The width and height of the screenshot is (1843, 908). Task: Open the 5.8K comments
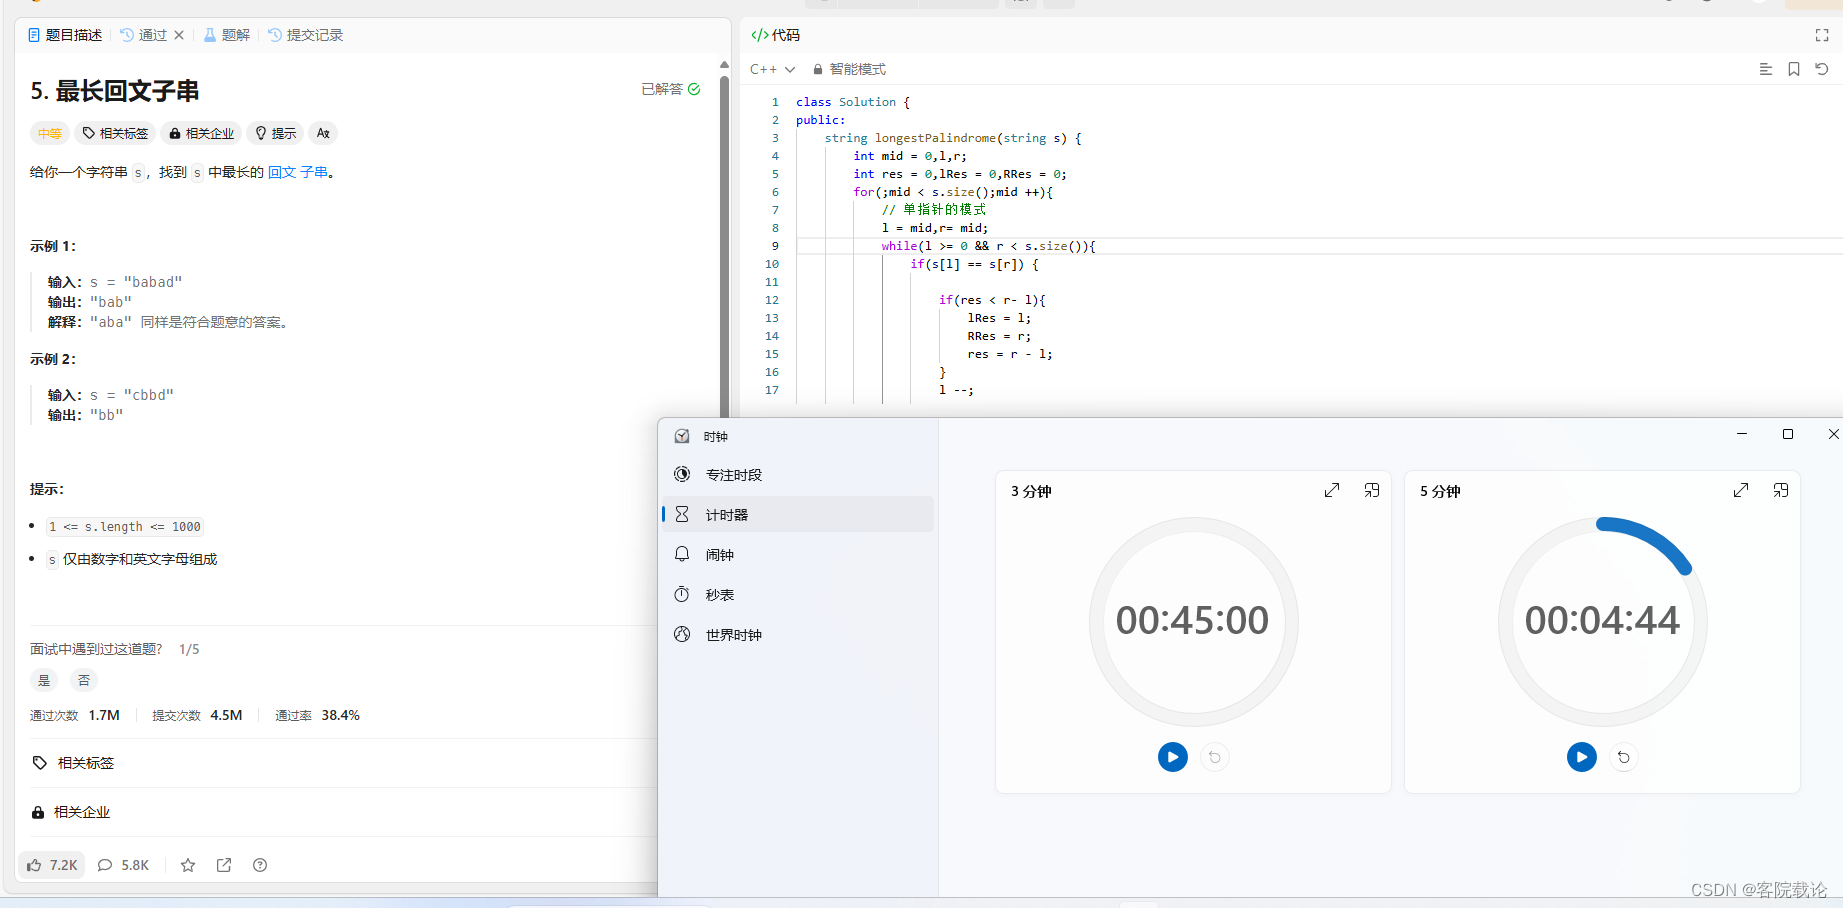(x=123, y=865)
